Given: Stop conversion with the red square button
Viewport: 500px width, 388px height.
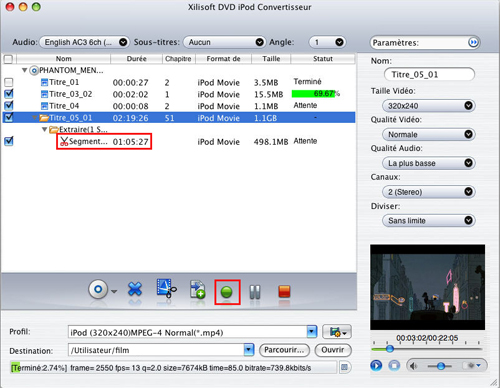Looking at the screenshot, I should click(284, 291).
